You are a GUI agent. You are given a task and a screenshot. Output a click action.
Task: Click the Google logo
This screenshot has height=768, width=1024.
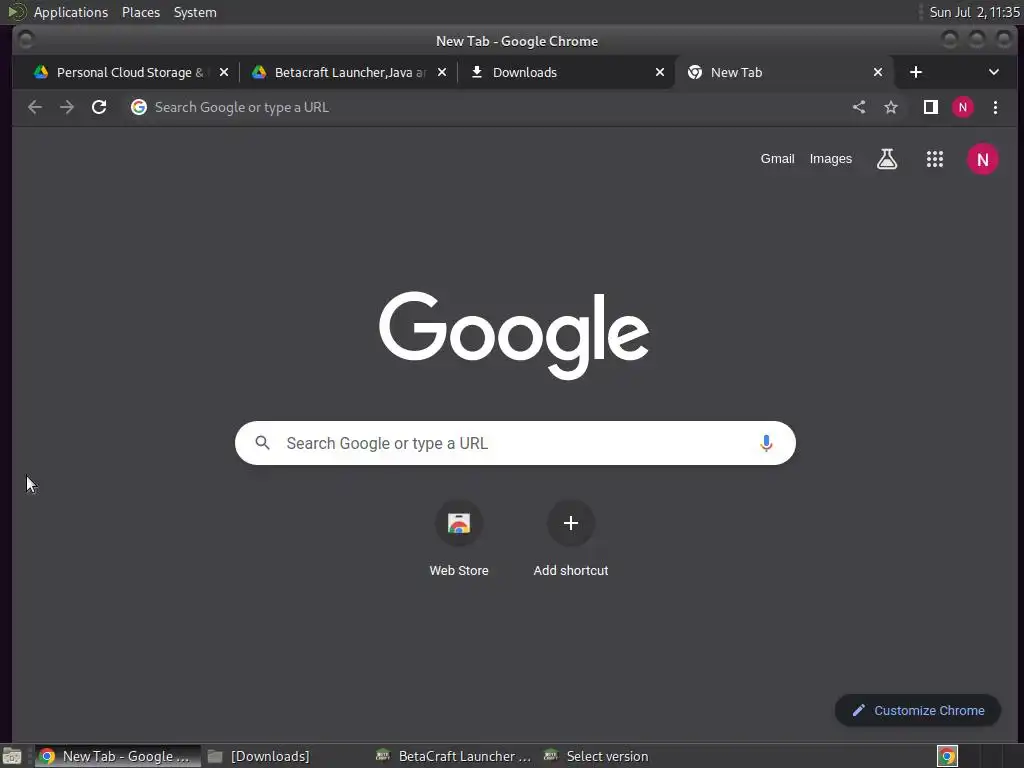pyautogui.click(x=514, y=335)
